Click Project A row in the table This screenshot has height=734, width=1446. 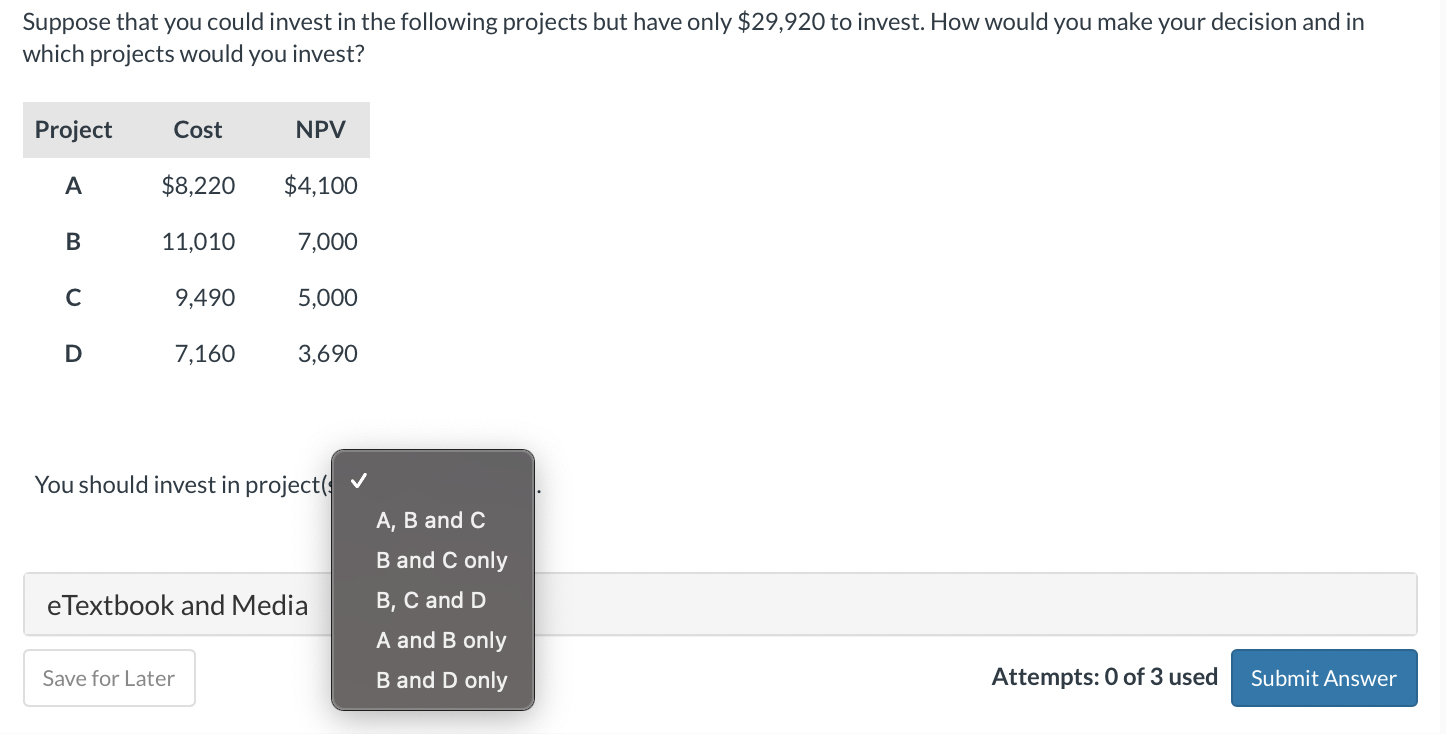click(x=71, y=185)
